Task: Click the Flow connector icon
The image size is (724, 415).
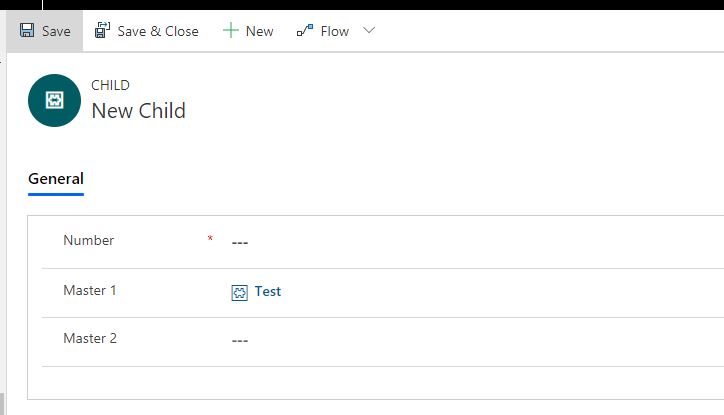Action: 305,30
